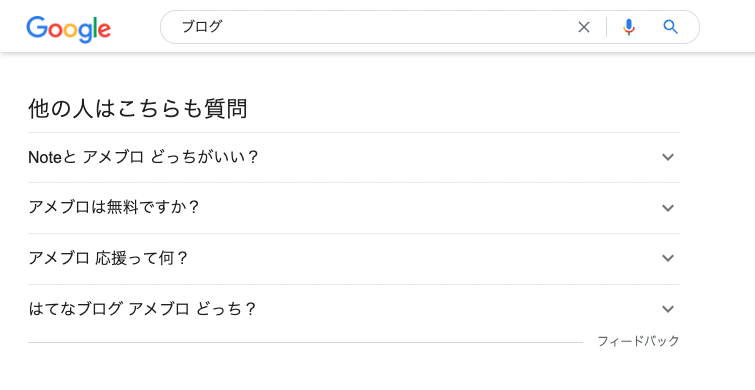Expand chevron for Noteと アメブロ どっちがいい?
The height and width of the screenshot is (390, 755).
pos(668,157)
